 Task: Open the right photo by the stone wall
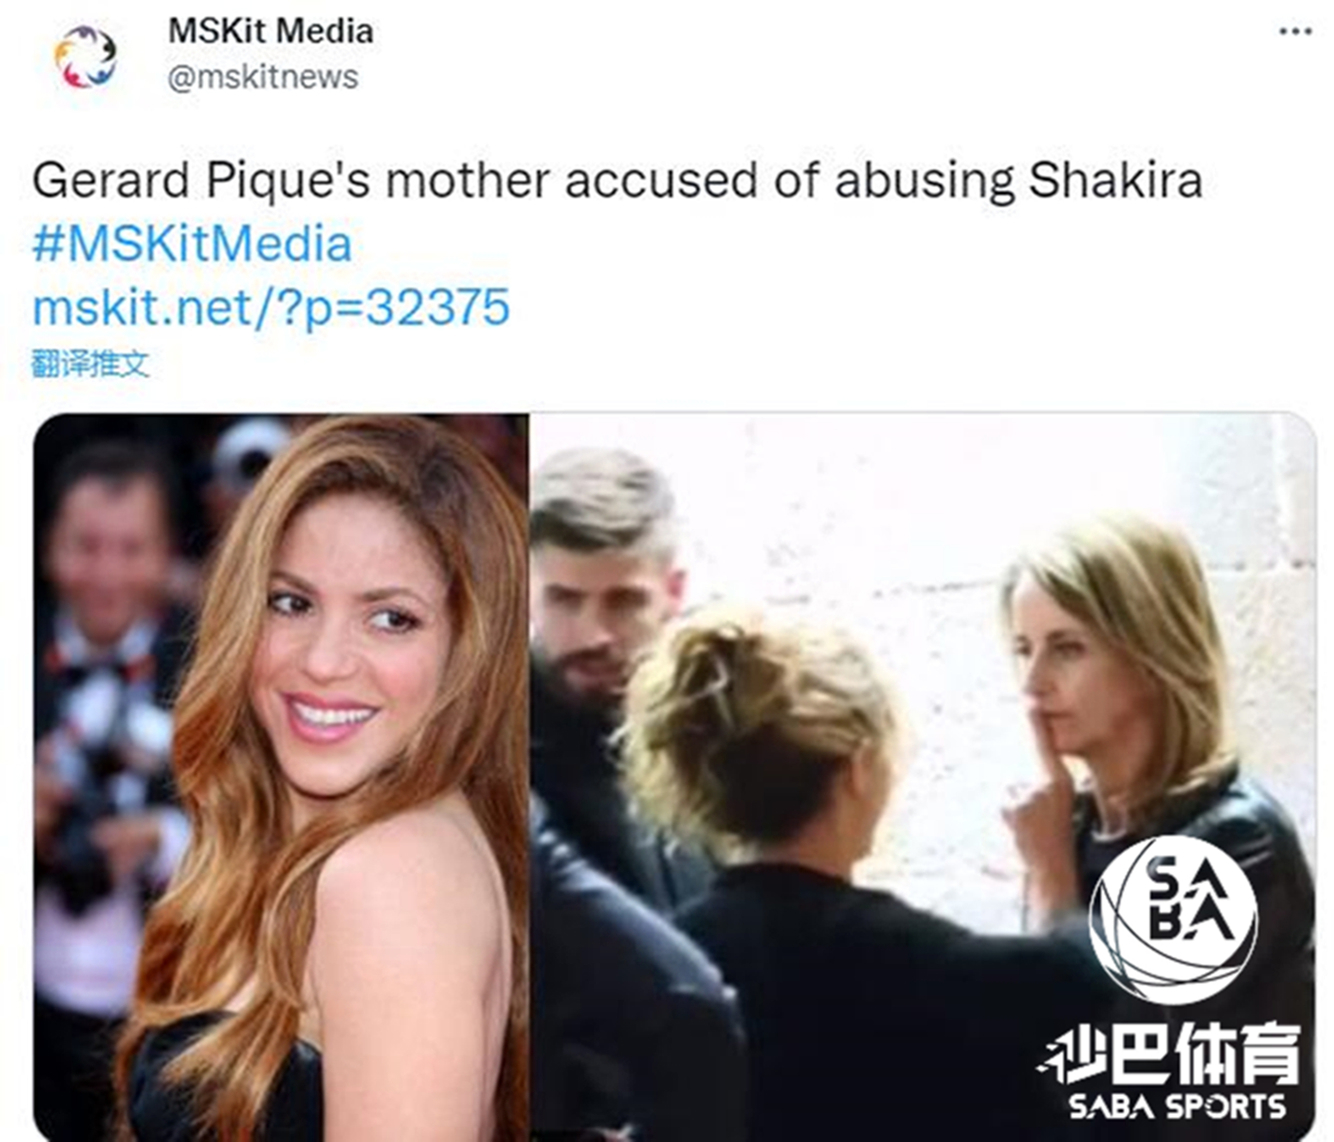[922, 777]
